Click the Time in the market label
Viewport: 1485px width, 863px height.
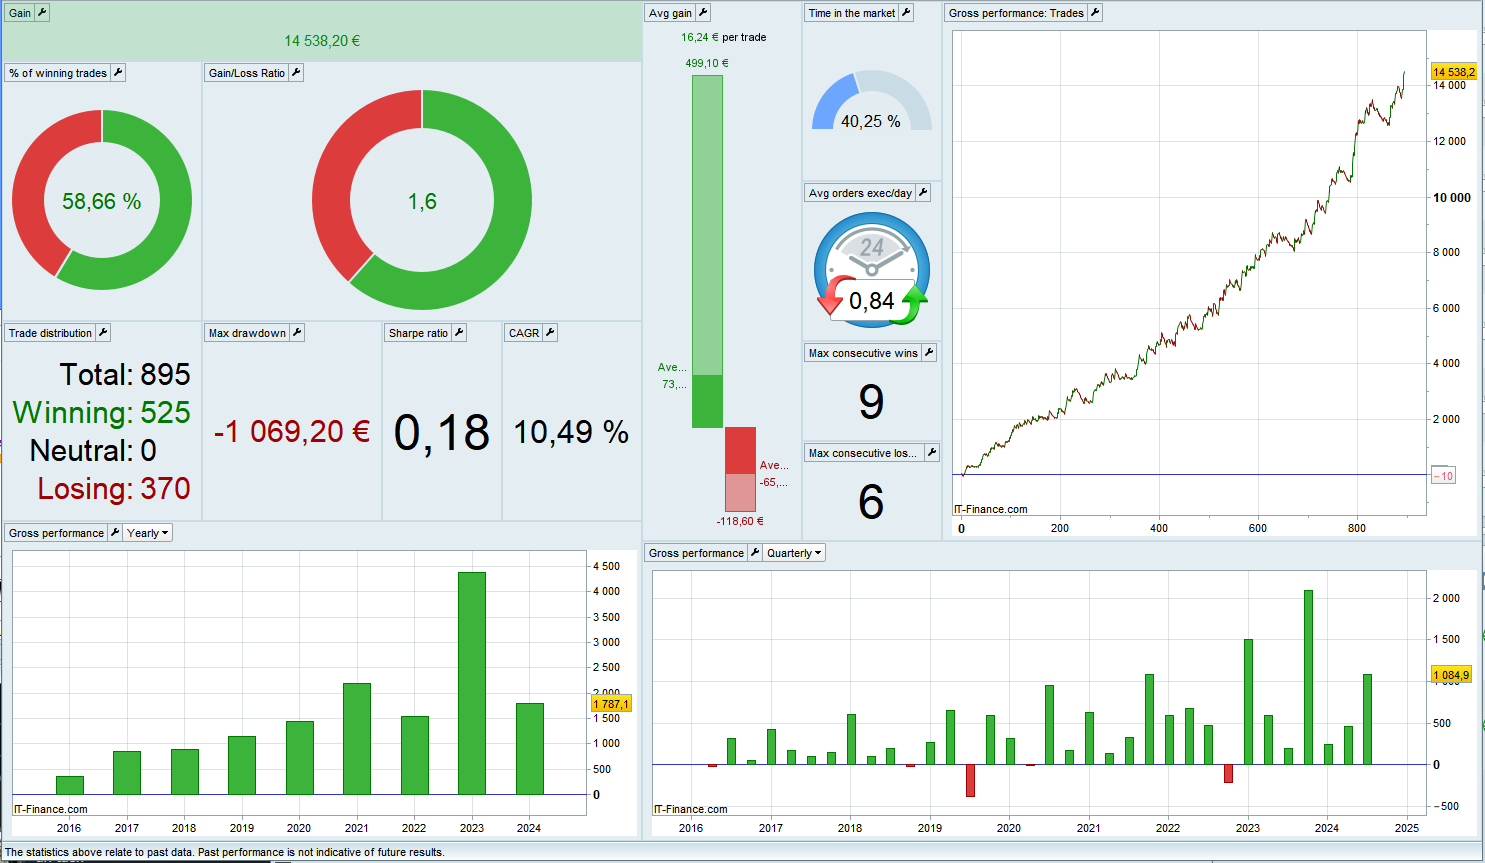click(x=852, y=13)
